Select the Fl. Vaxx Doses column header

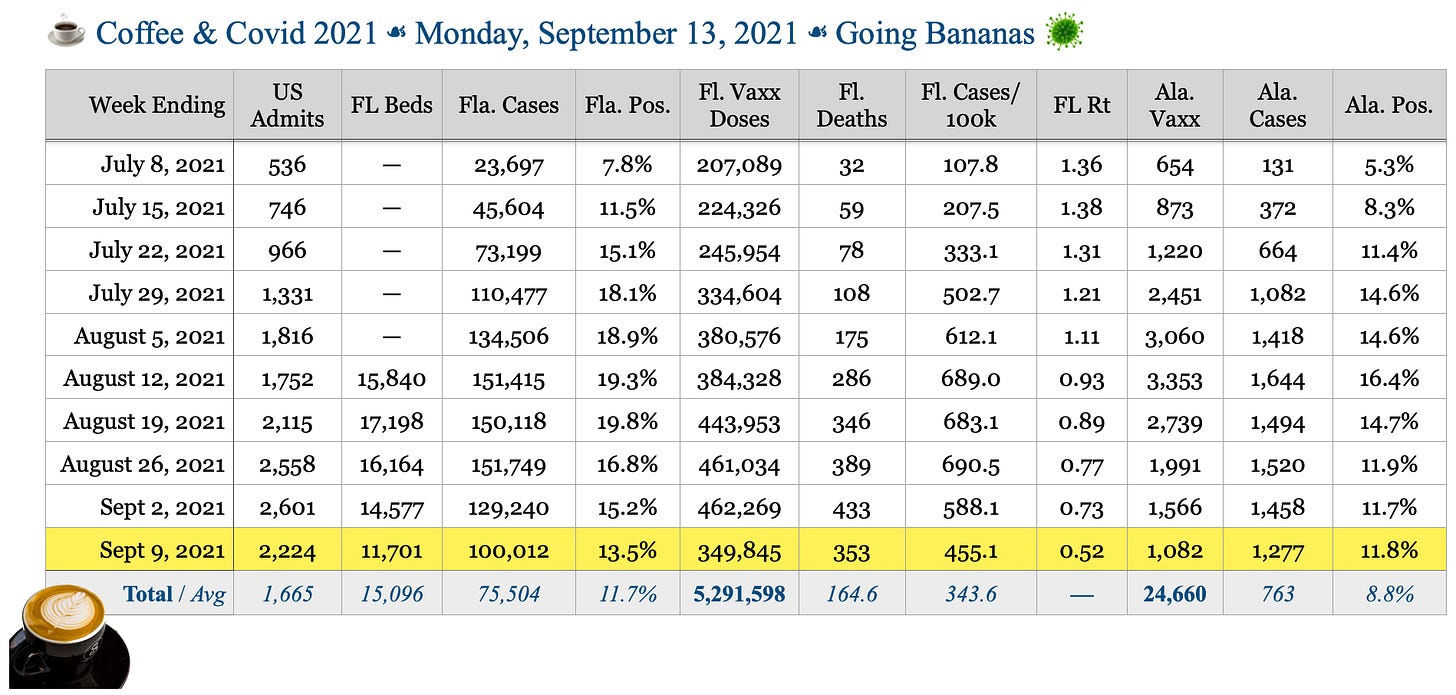point(740,105)
